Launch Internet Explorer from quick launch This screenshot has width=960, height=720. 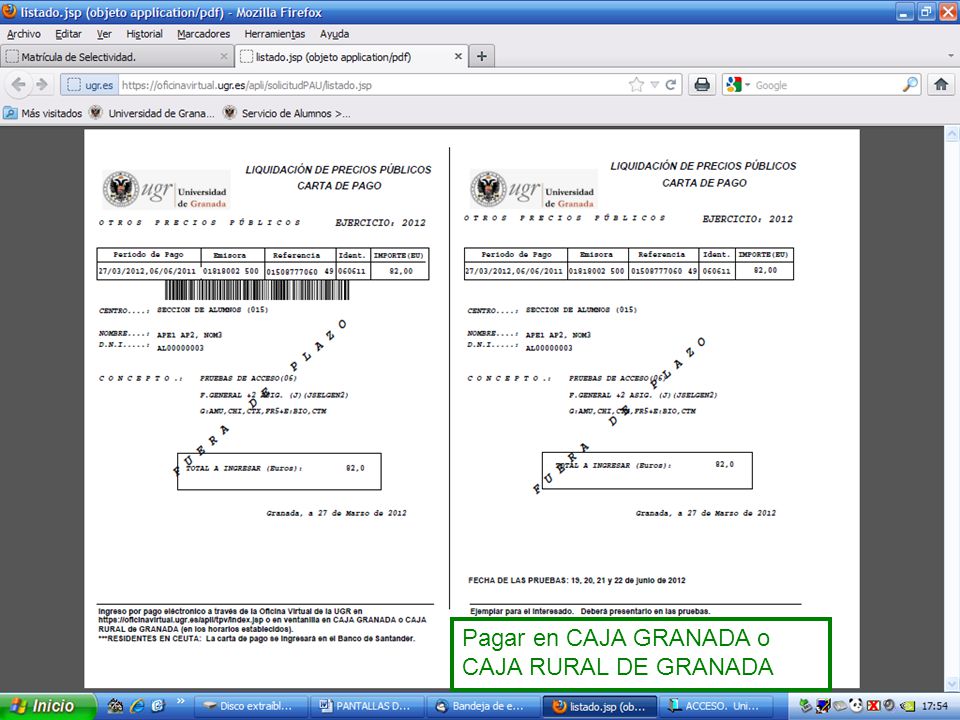point(136,706)
